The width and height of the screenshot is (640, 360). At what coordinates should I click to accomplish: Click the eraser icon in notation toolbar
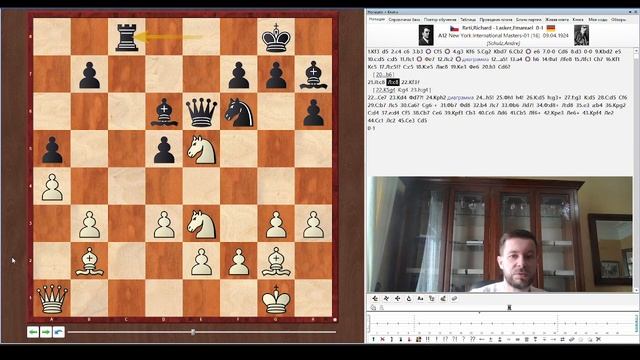(x=454, y=298)
